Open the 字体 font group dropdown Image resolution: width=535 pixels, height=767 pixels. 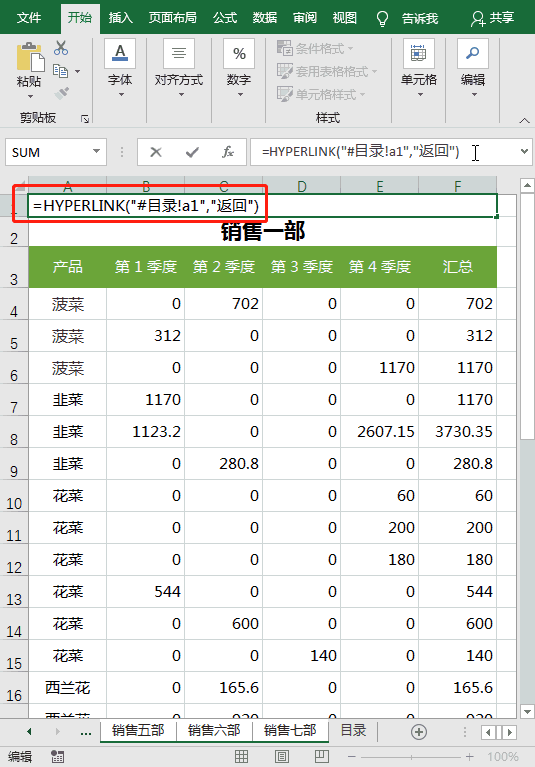pos(120,68)
